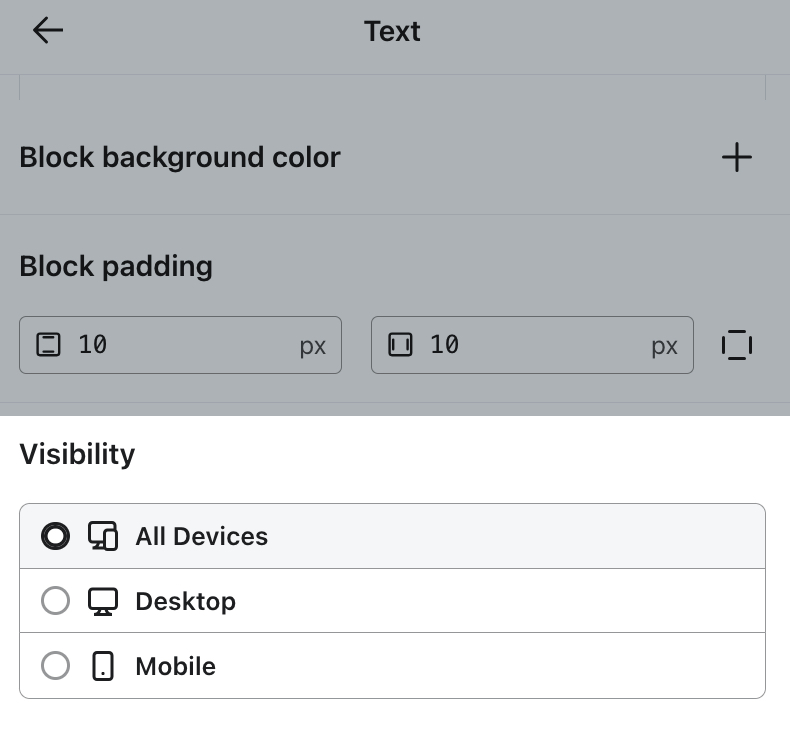Select the All Devices radio button
This screenshot has height=734, width=790.
pyautogui.click(x=55, y=536)
